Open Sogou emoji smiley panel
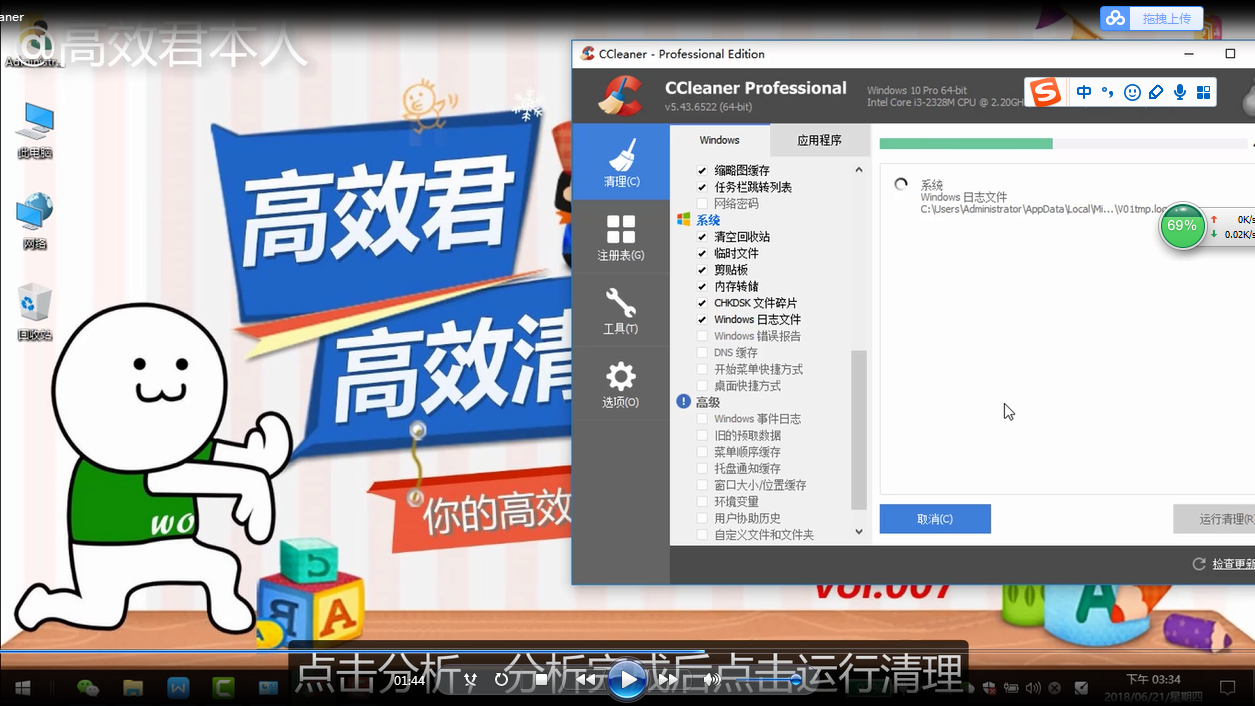1255x706 pixels. point(1132,92)
